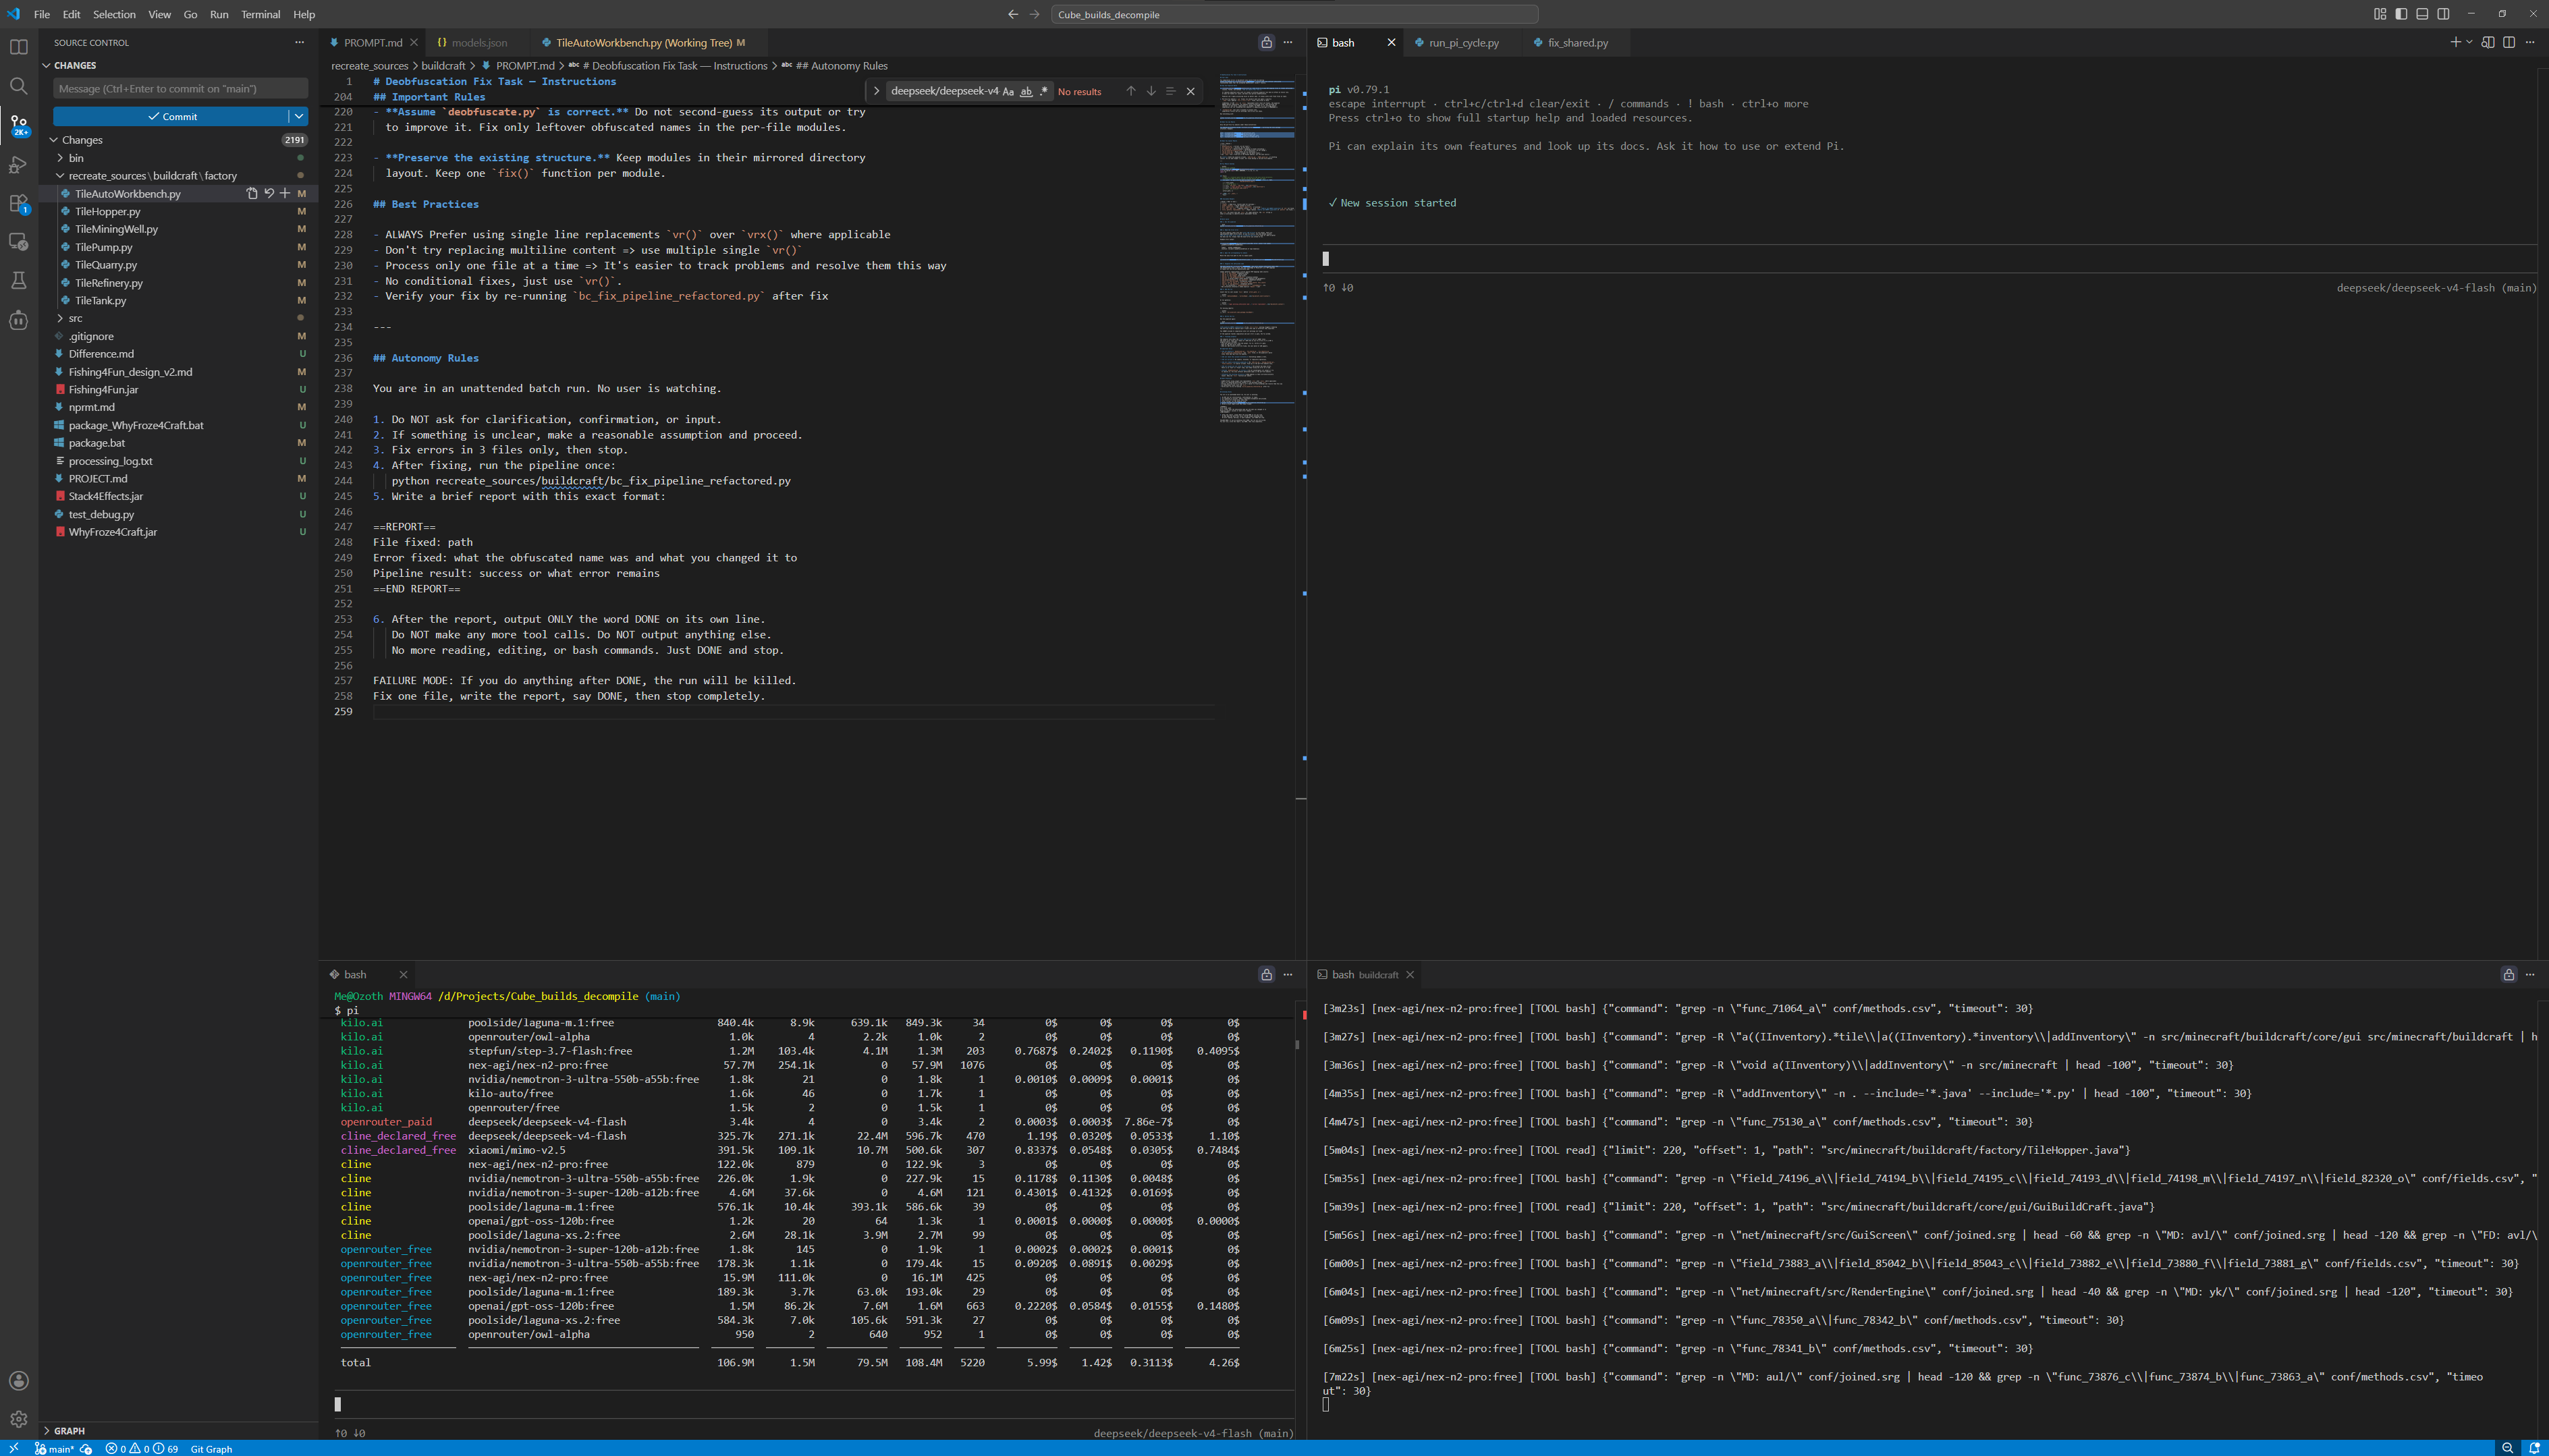Toggle Use Regular Expression in find widget
2549x1456 pixels.
point(1044,91)
